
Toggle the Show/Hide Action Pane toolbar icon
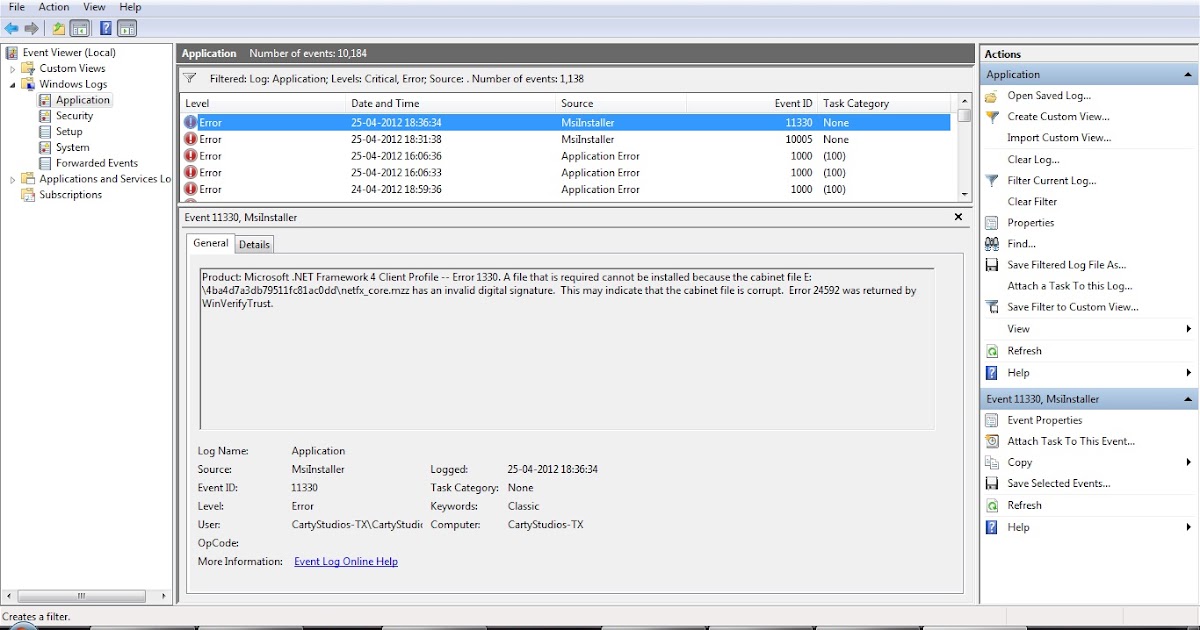[x=127, y=28]
